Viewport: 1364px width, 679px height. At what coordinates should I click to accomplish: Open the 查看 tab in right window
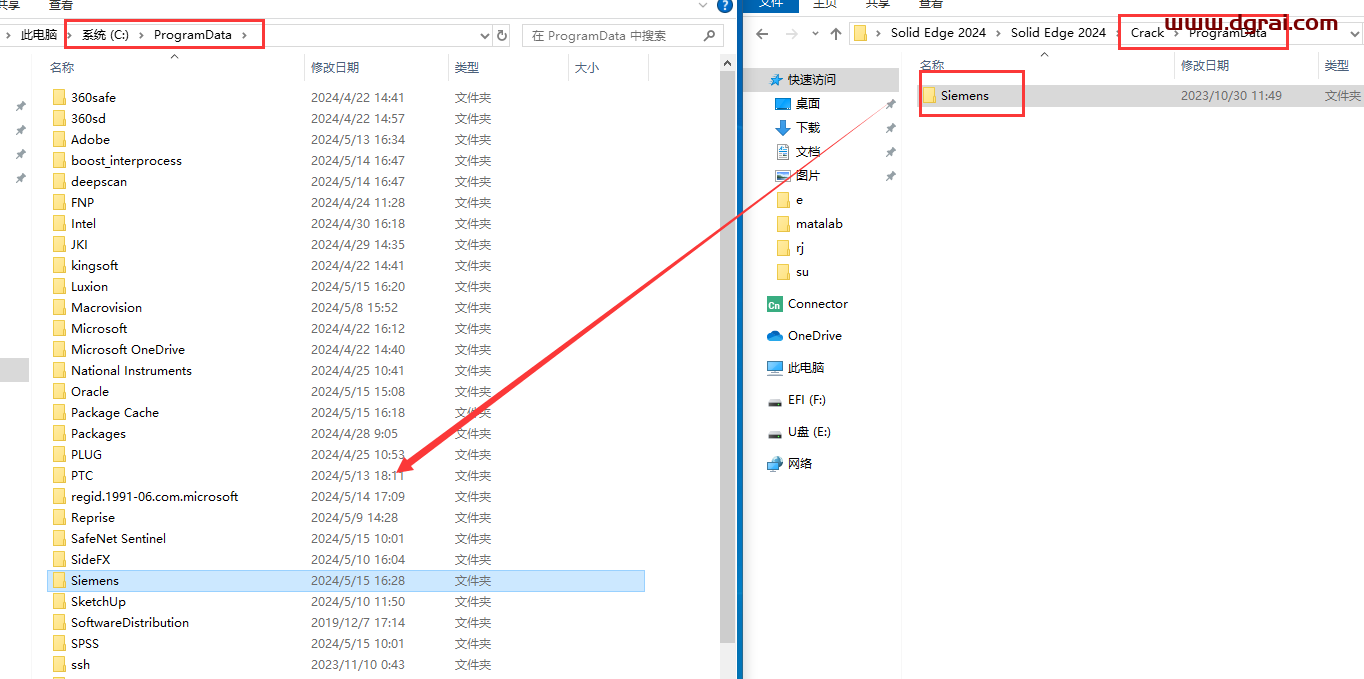click(x=931, y=4)
